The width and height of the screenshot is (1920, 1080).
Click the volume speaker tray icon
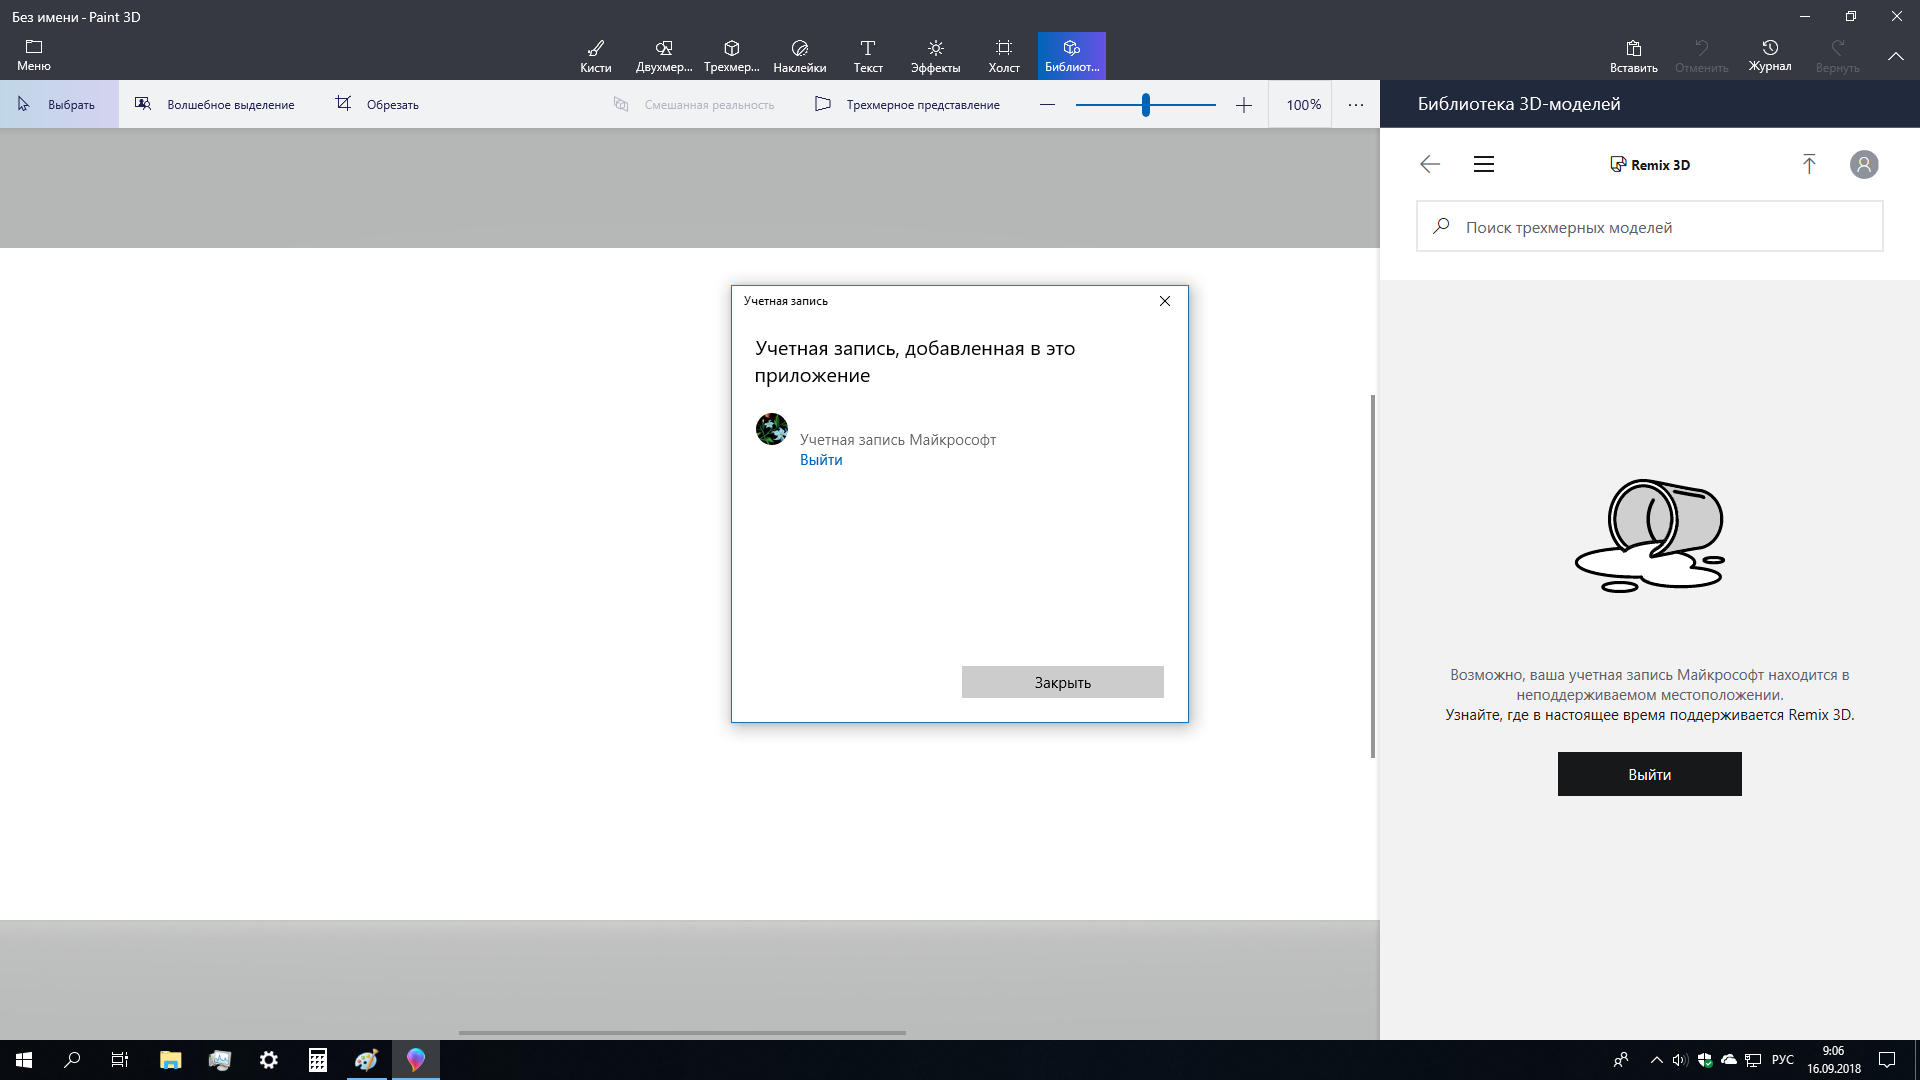(1680, 1060)
